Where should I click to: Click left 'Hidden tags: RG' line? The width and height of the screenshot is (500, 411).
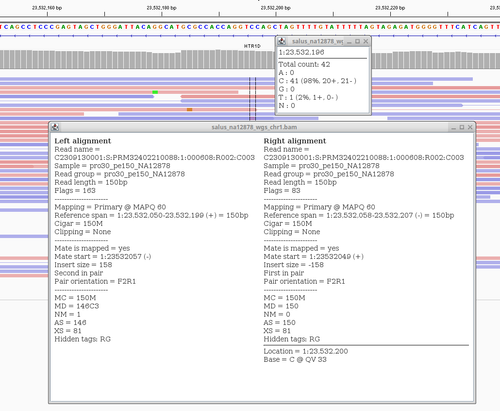pos(83,339)
